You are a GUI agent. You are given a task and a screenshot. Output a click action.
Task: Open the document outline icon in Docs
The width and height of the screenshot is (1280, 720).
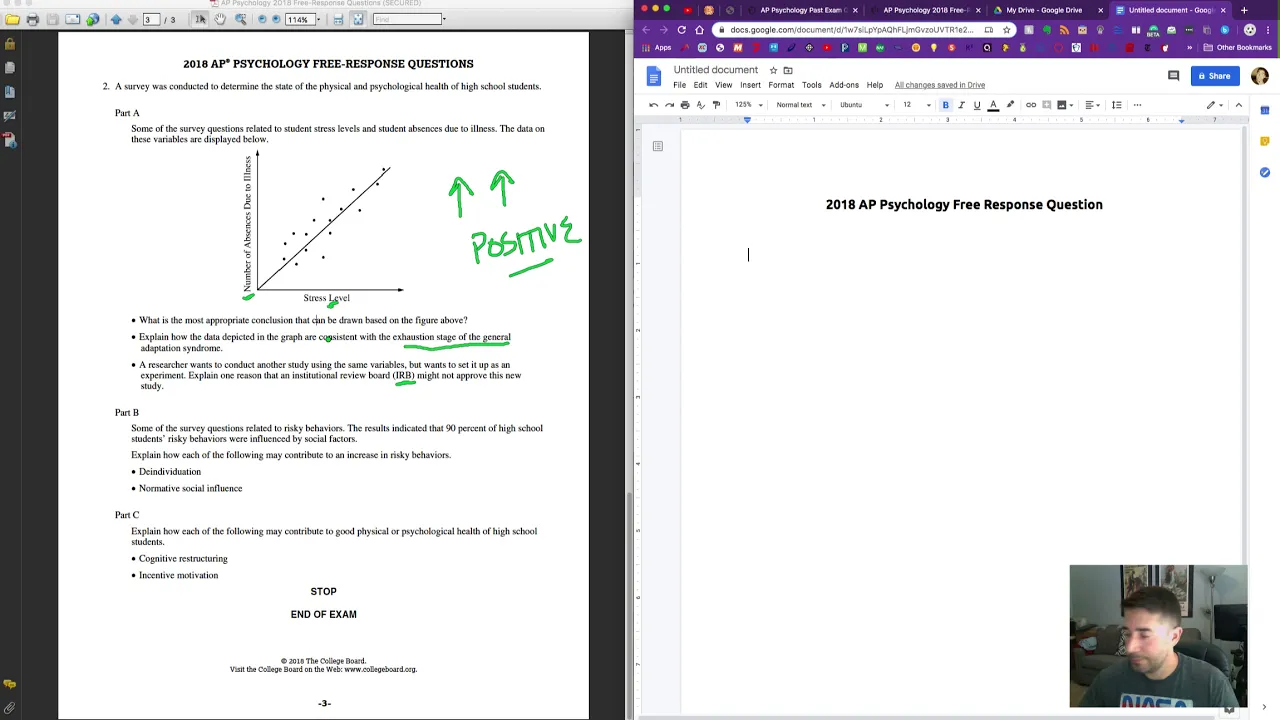pyautogui.click(x=658, y=146)
